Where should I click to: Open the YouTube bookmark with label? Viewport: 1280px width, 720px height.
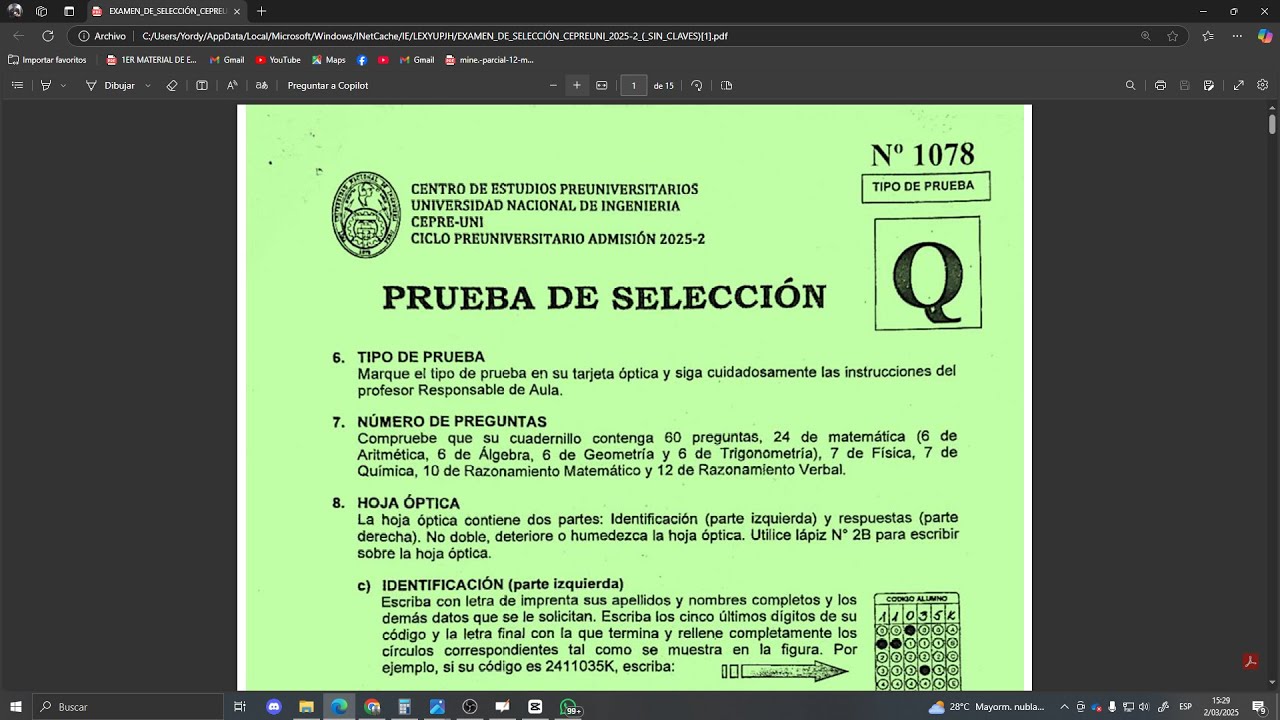278,60
